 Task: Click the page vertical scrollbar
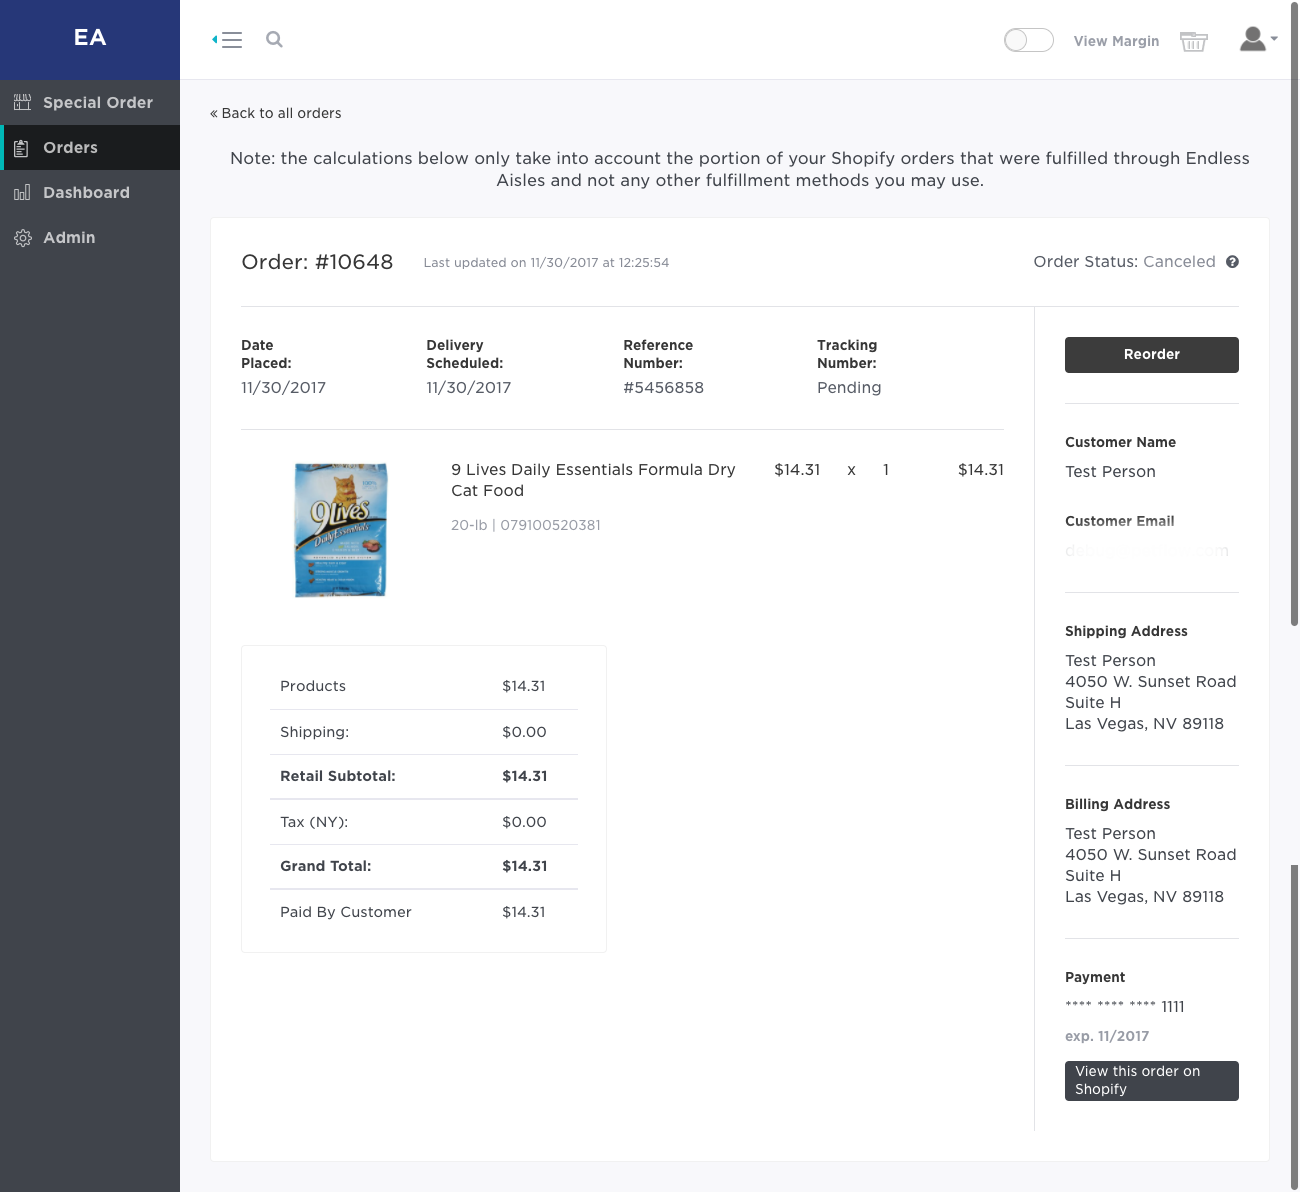1294,400
